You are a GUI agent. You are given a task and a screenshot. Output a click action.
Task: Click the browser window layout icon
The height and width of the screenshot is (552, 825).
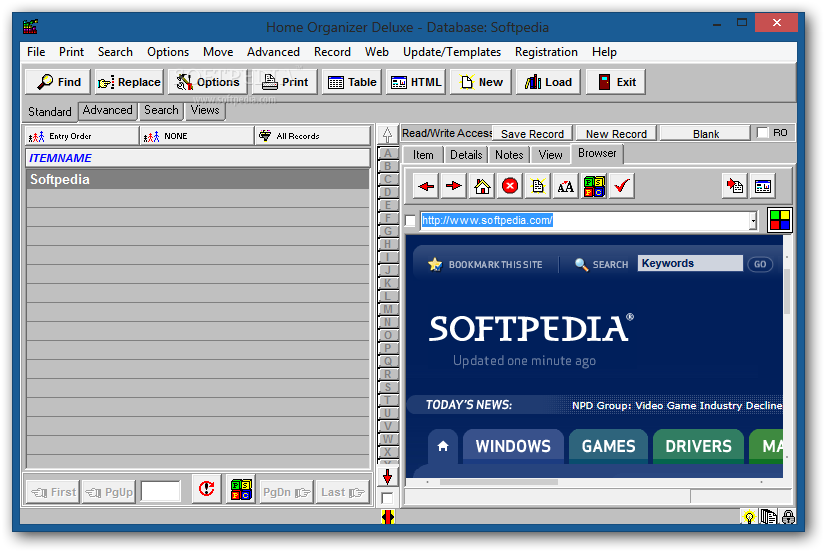click(762, 186)
